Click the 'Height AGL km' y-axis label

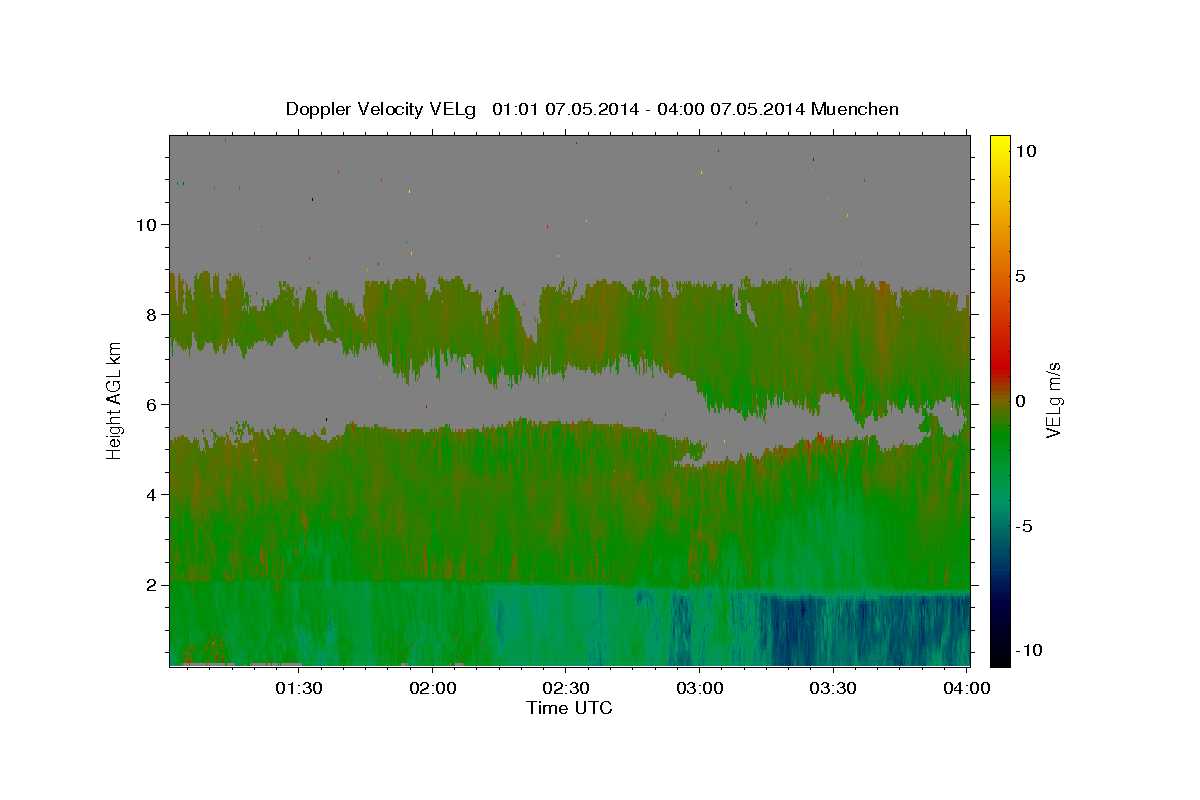(x=115, y=401)
